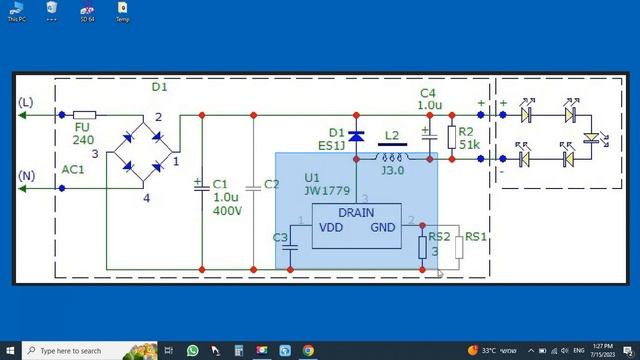Click the L2 inductor coil symbol

click(x=392, y=157)
